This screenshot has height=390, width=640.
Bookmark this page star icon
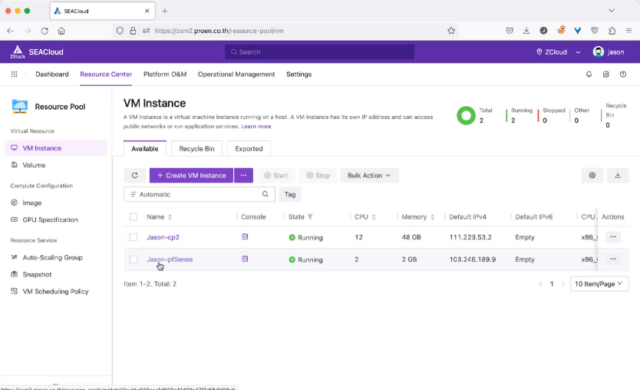tap(451, 31)
